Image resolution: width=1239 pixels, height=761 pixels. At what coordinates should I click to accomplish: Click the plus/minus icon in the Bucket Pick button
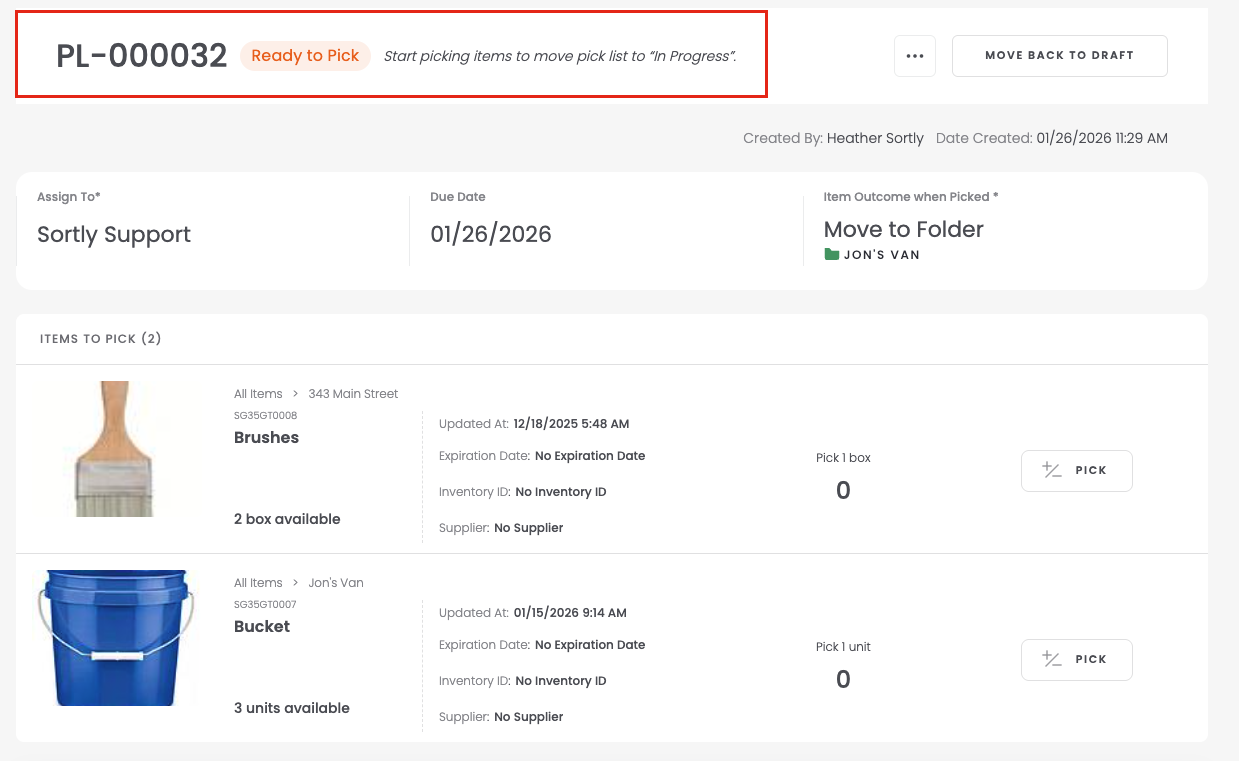click(x=1052, y=659)
